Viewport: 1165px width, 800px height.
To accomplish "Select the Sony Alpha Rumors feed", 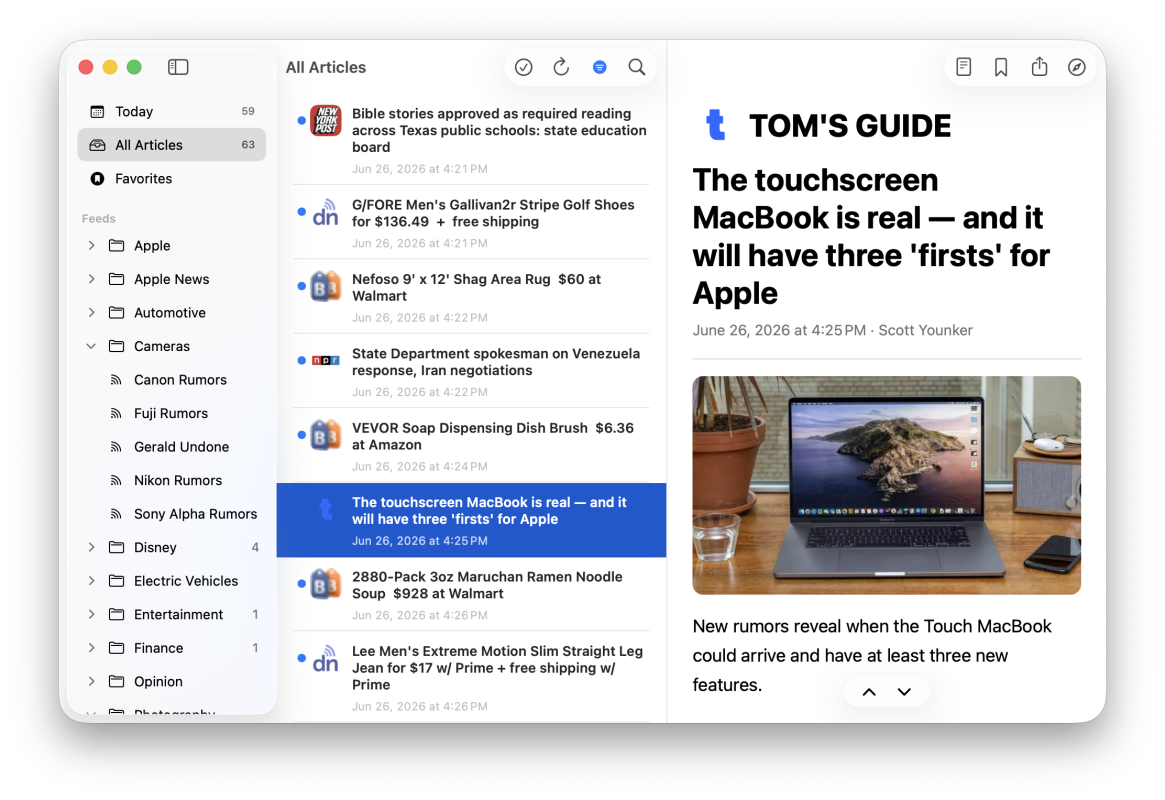I will (172, 513).
